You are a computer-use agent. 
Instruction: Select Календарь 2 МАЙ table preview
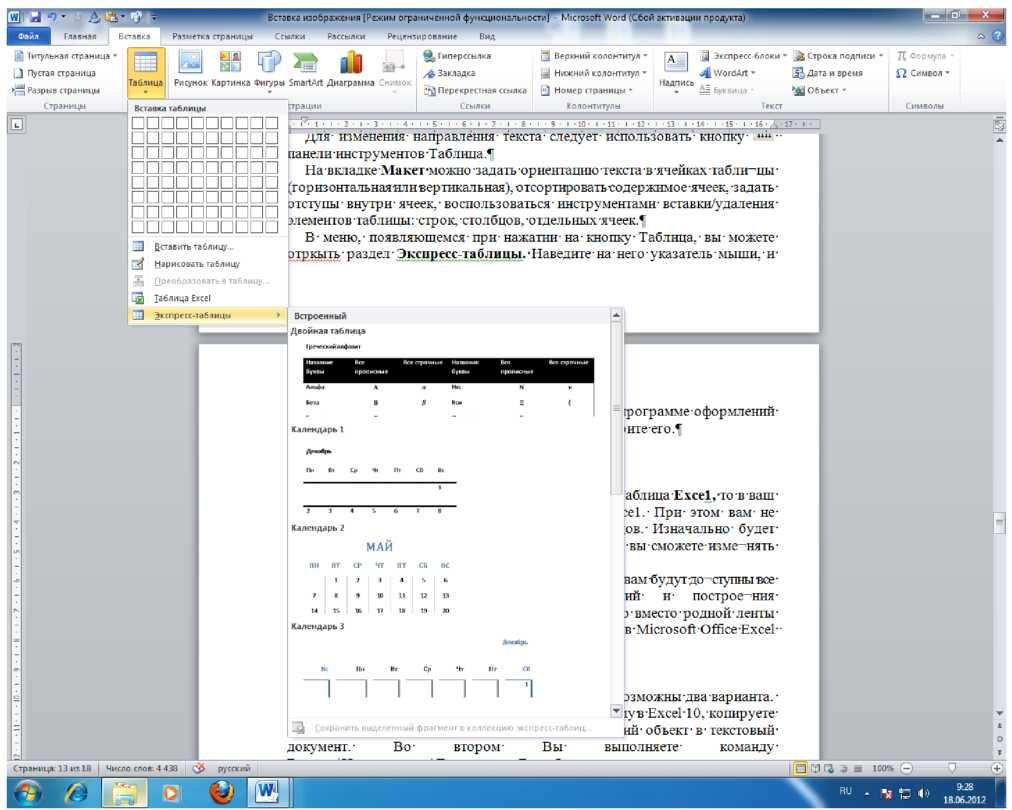pyautogui.click(x=381, y=578)
